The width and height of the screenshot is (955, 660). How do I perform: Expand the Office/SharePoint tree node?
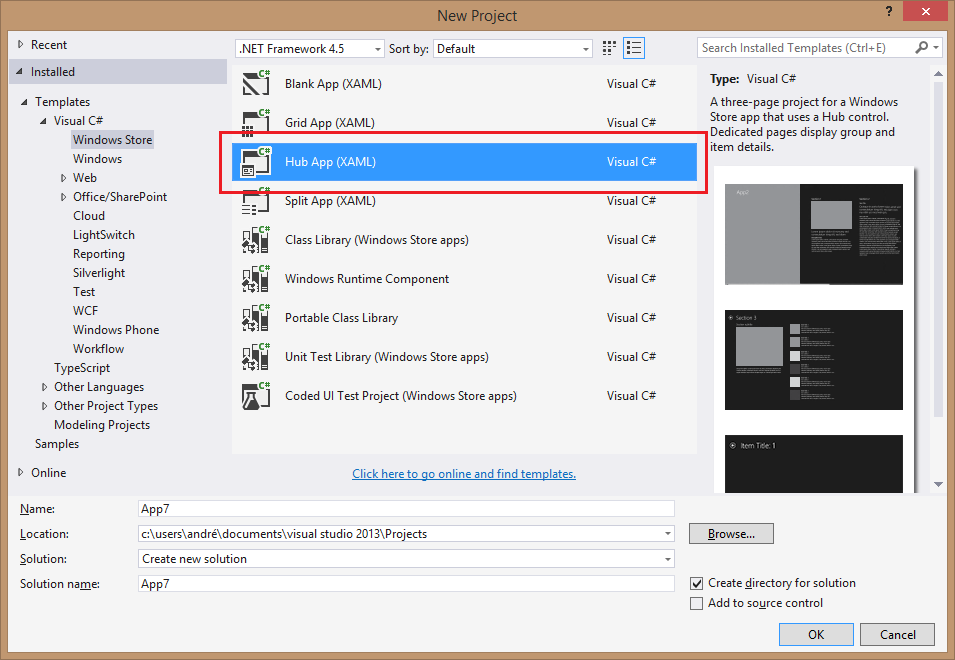coord(63,197)
